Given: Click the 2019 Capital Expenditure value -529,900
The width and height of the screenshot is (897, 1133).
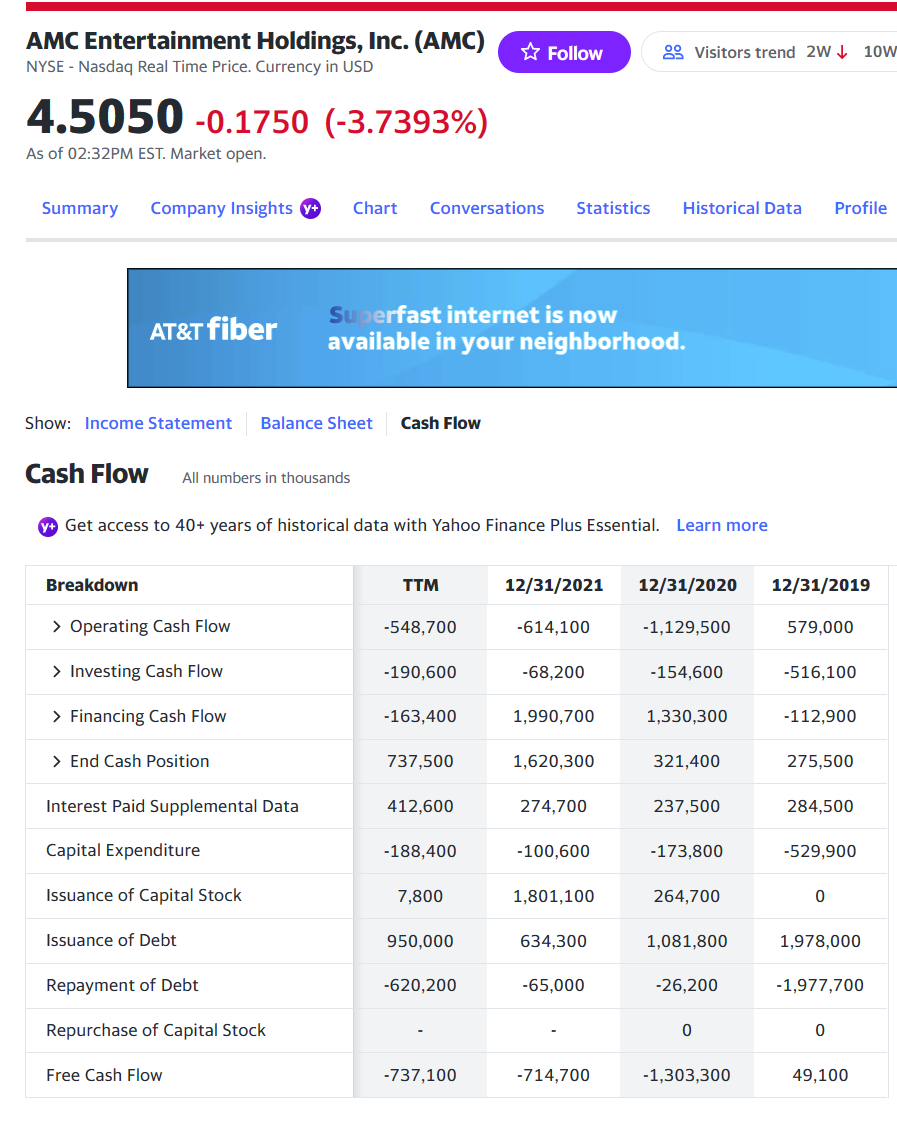Looking at the screenshot, I should pos(820,851).
